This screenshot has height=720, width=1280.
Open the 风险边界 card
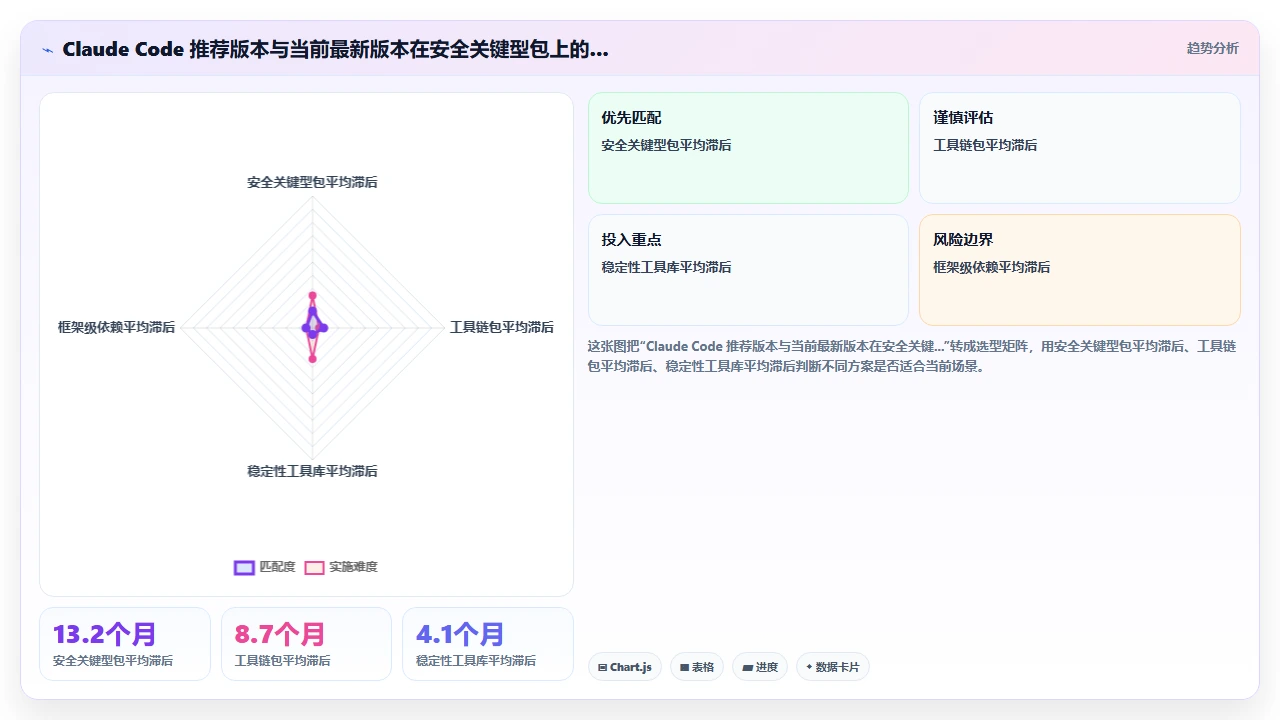tap(1080, 270)
